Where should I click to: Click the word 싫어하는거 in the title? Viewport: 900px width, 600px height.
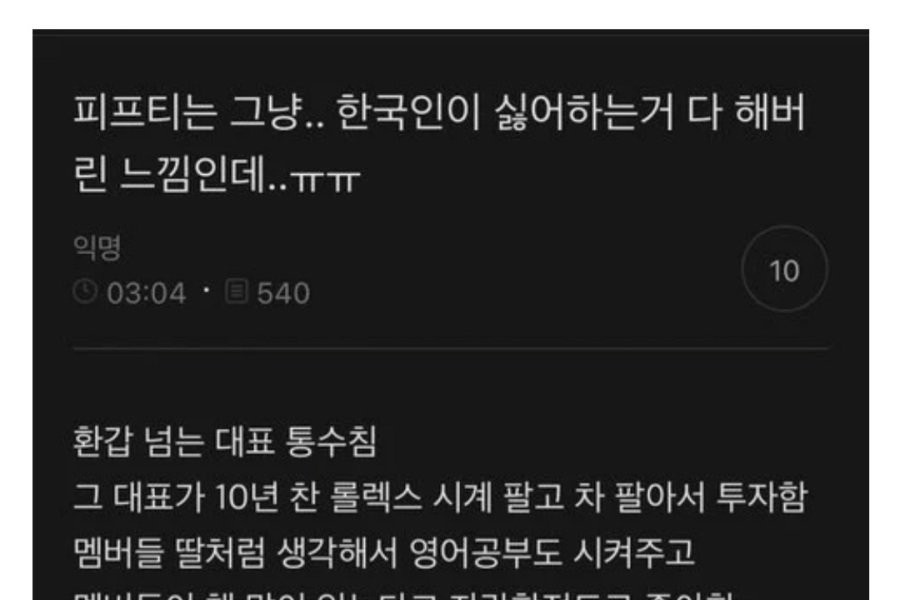click(x=584, y=112)
